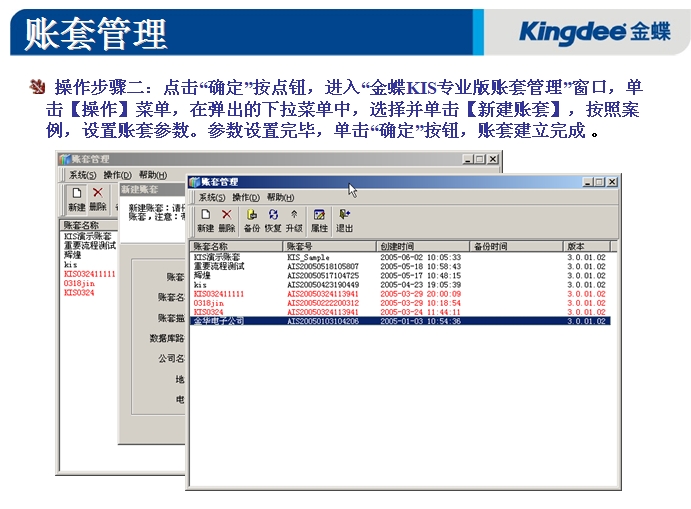Select the red KIS0324 row in the front window
The image size is (691, 509).
click(x=400, y=312)
